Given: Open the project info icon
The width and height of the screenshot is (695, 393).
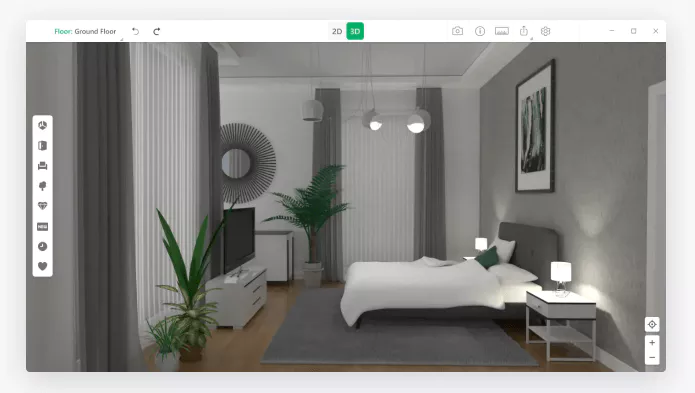Looking at the screenshot, I should tap(480, 31).
